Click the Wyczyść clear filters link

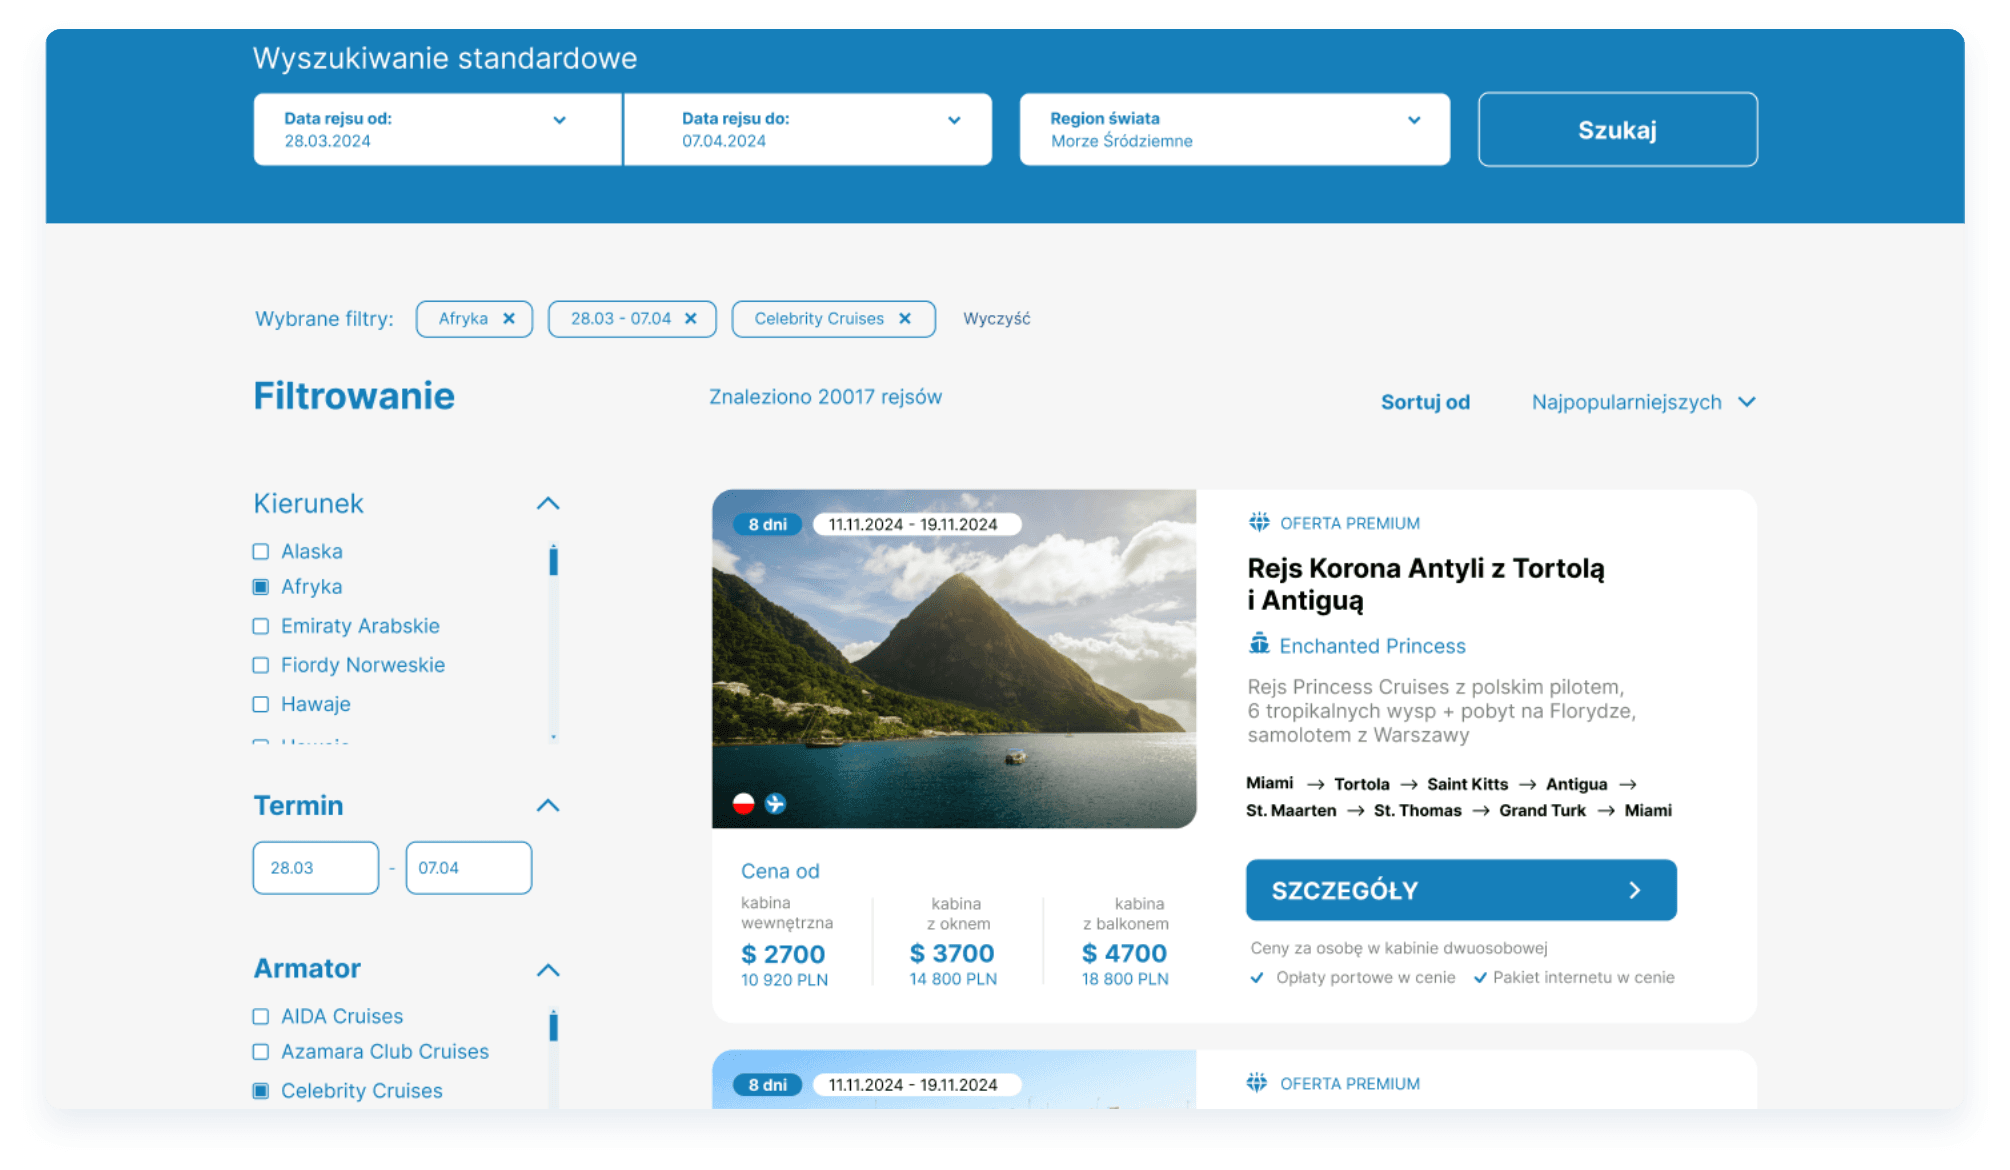pos(996,319)
